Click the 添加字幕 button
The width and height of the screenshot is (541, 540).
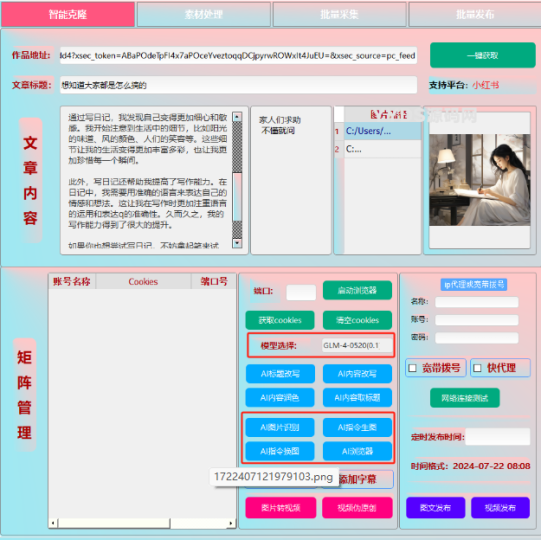(x=358, y=479)
